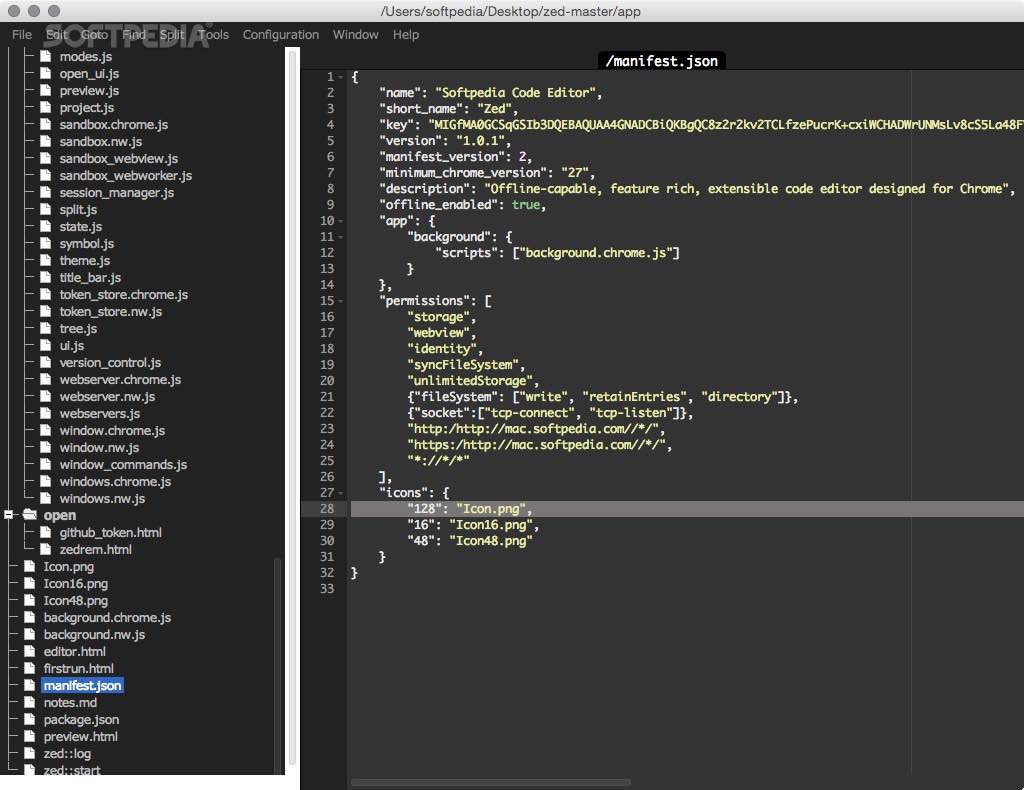The height and width of the screenshot is (790, 1024).
Task: Open webserver.chrome.js file
Action: pos(120,379)
